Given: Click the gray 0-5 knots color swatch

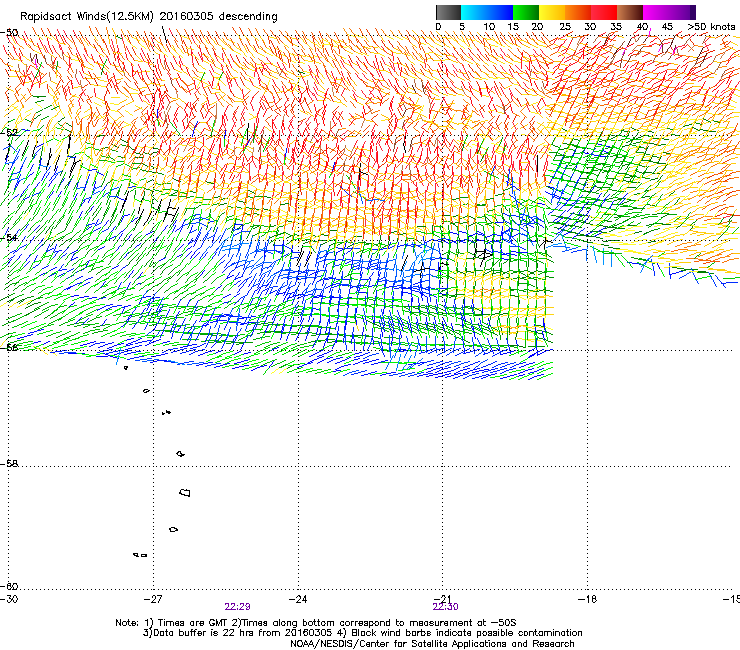Looking at the screenshot, I should [x=448, y=12].
